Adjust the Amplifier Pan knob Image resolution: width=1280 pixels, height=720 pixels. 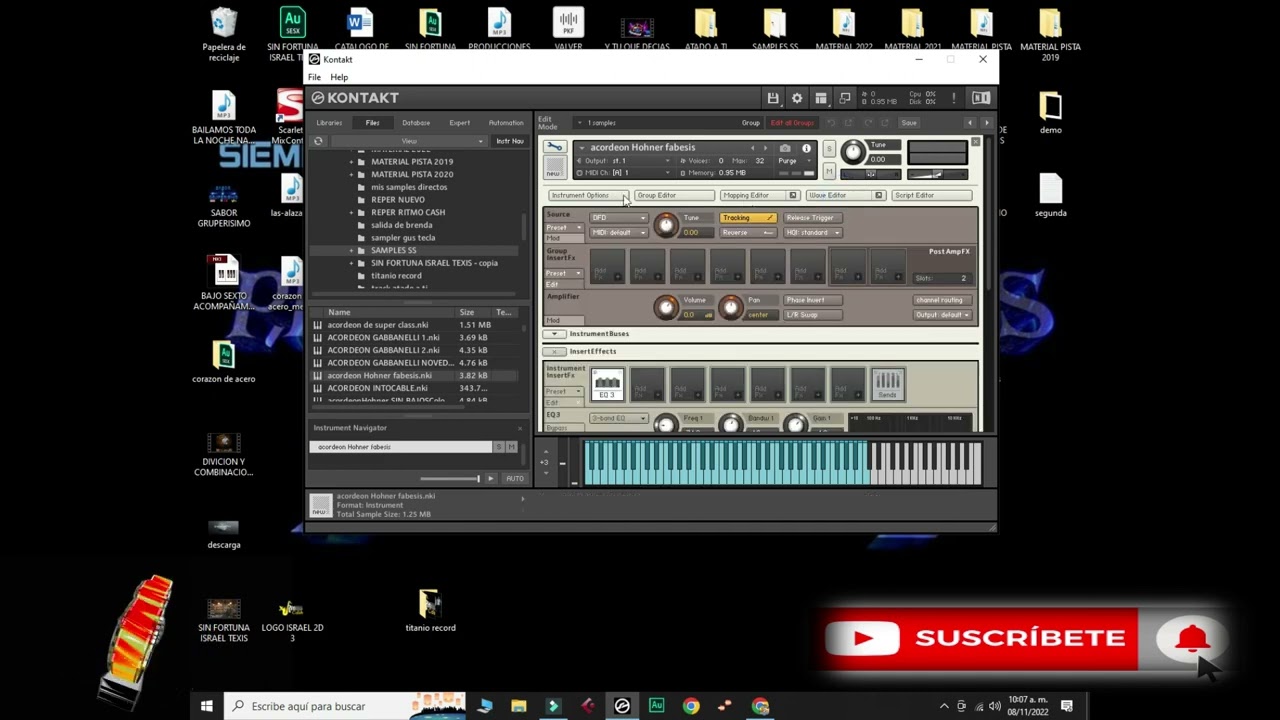pos(731,307)
